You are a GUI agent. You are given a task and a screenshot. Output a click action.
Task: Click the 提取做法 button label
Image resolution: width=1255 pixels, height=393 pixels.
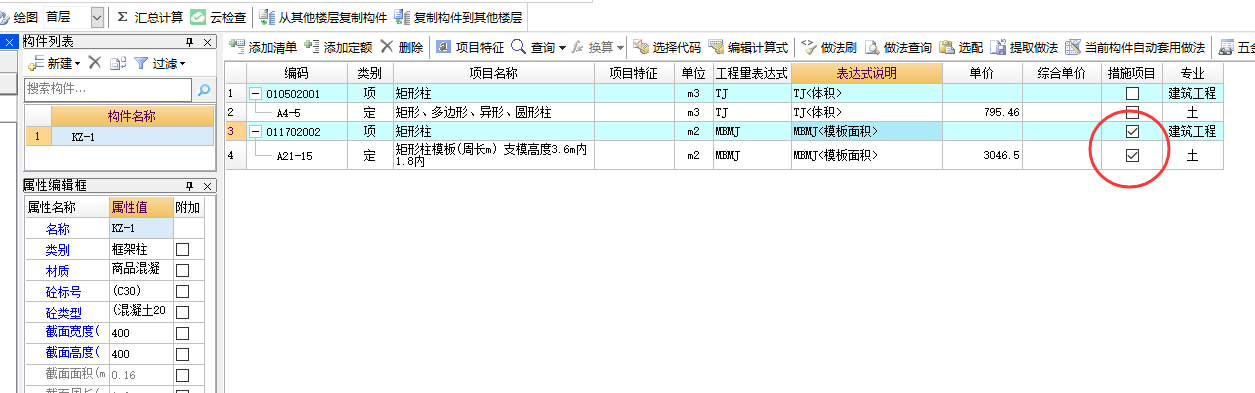tap(1034, 47)
